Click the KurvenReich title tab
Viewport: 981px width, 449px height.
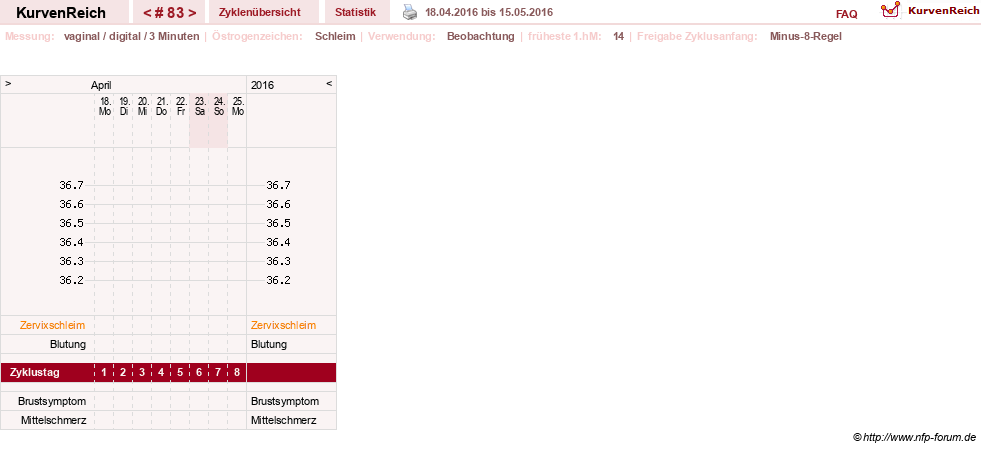(61, 13)
